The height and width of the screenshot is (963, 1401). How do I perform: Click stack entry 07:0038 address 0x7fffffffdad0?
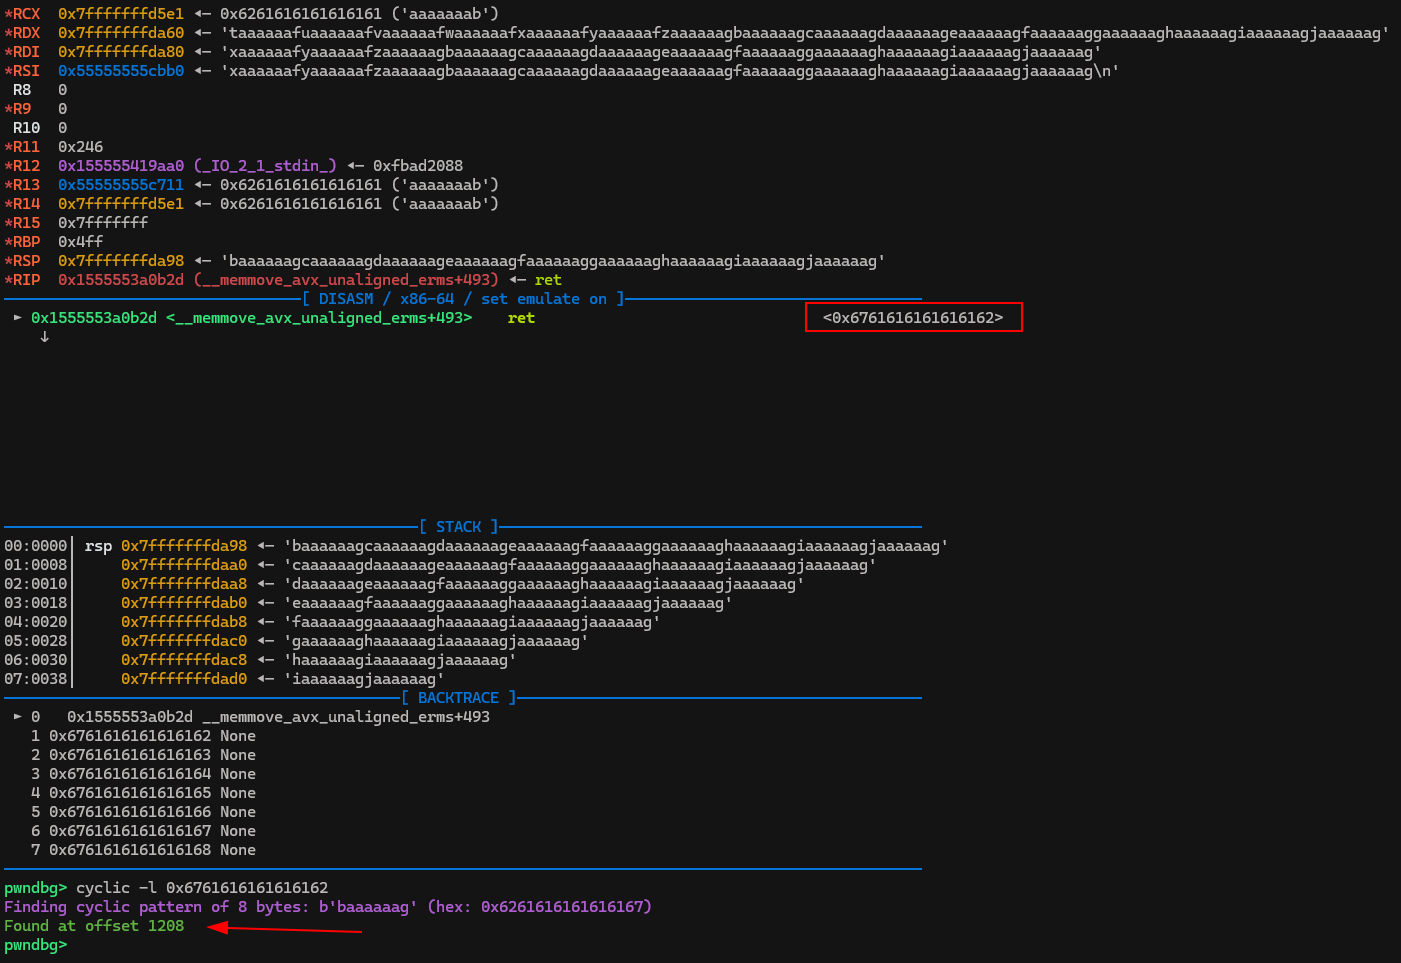tap(184, 679)
